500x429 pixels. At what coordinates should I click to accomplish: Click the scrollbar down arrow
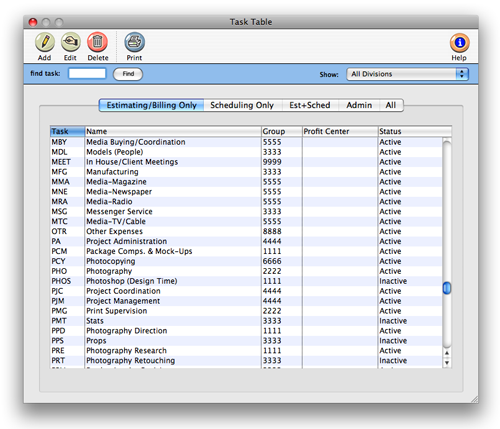(447, 362)
